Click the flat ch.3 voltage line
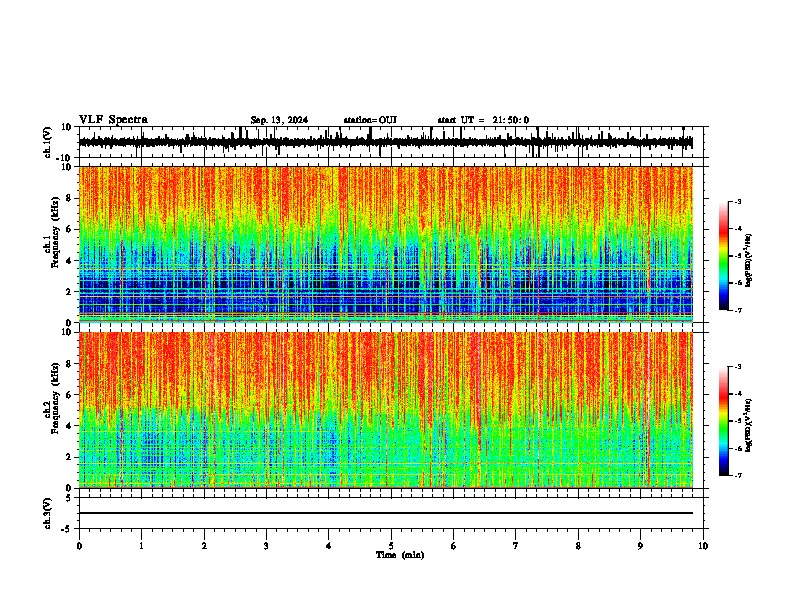 point(385,513)
